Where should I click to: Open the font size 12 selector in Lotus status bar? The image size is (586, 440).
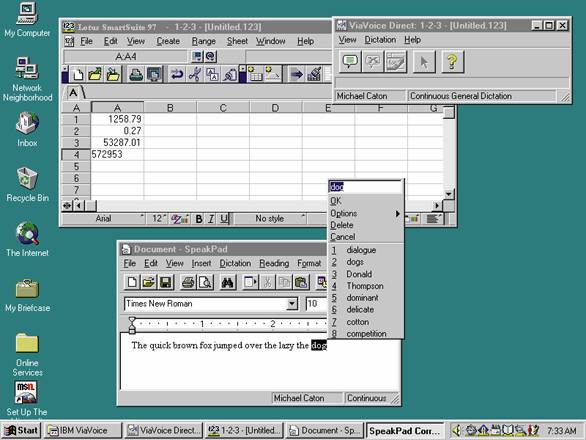tap(158, 219)
